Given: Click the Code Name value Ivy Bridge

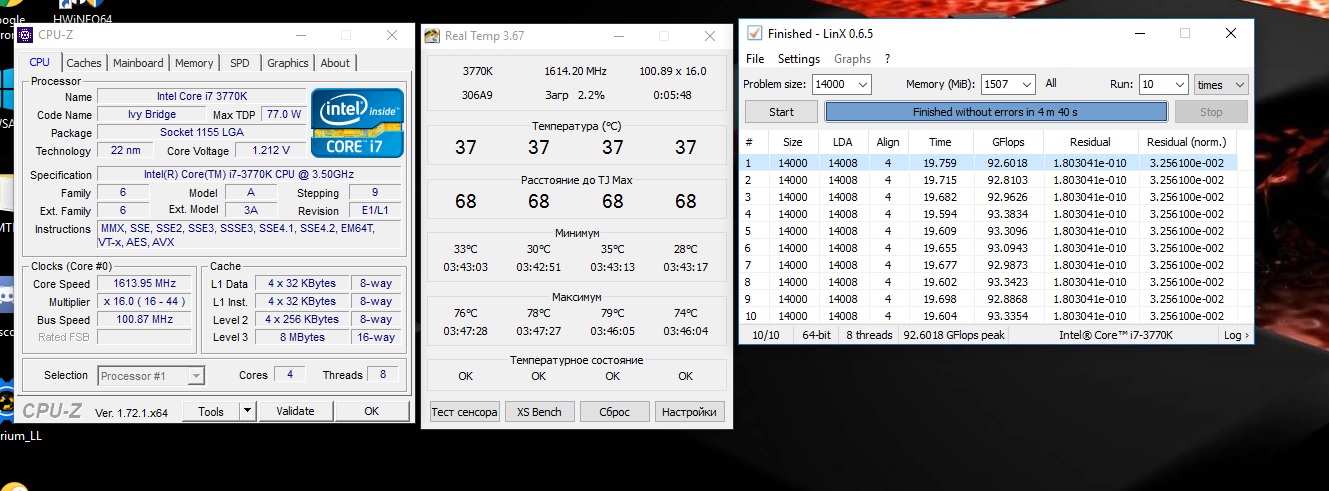Looking at the screenshot, I should click(151, 115).
